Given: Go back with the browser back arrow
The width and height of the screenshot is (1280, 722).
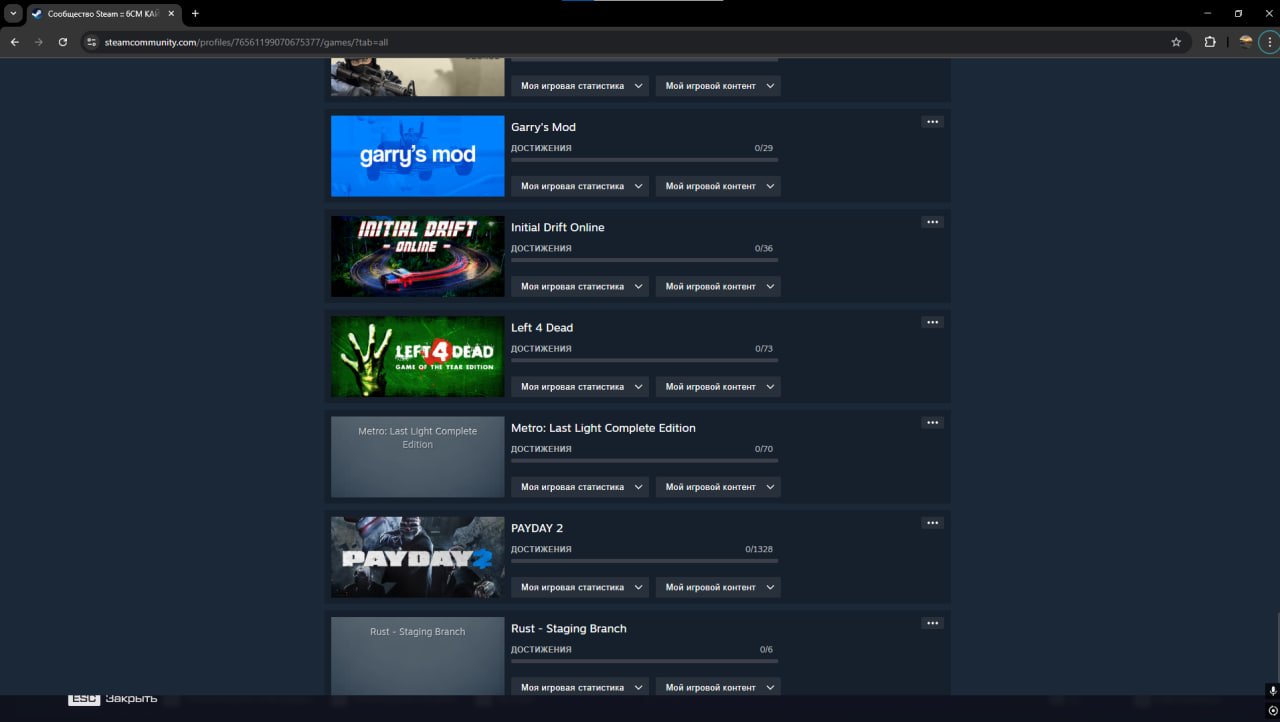Looking at the screenshot, I should pyautogui.click(x=15, y=42).
